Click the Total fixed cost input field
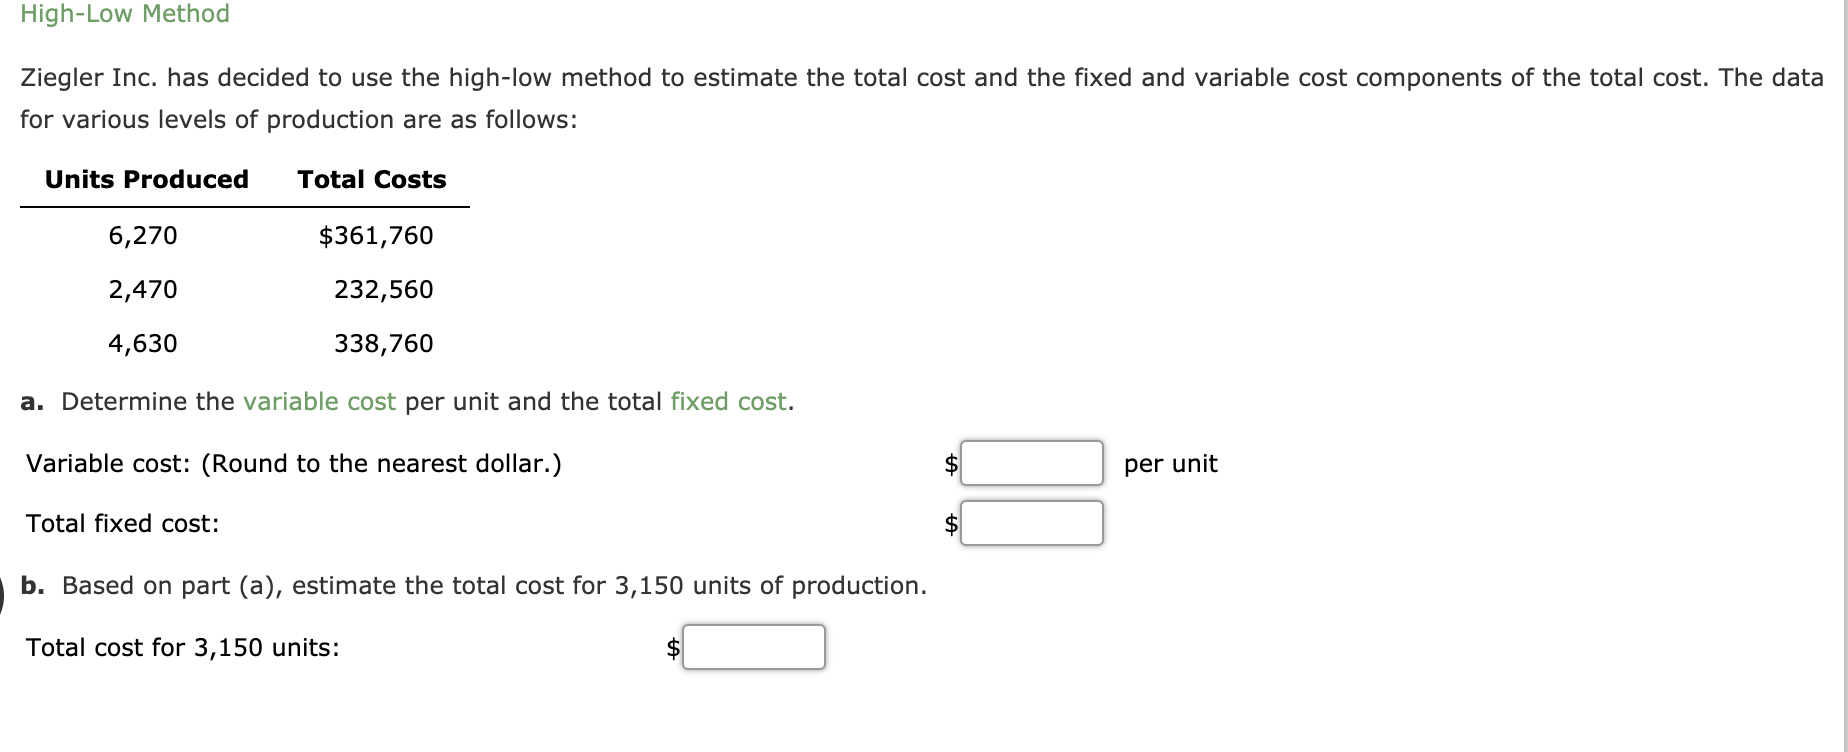Viewport: 1848px width, 752px height. (x=1032, y=521)
